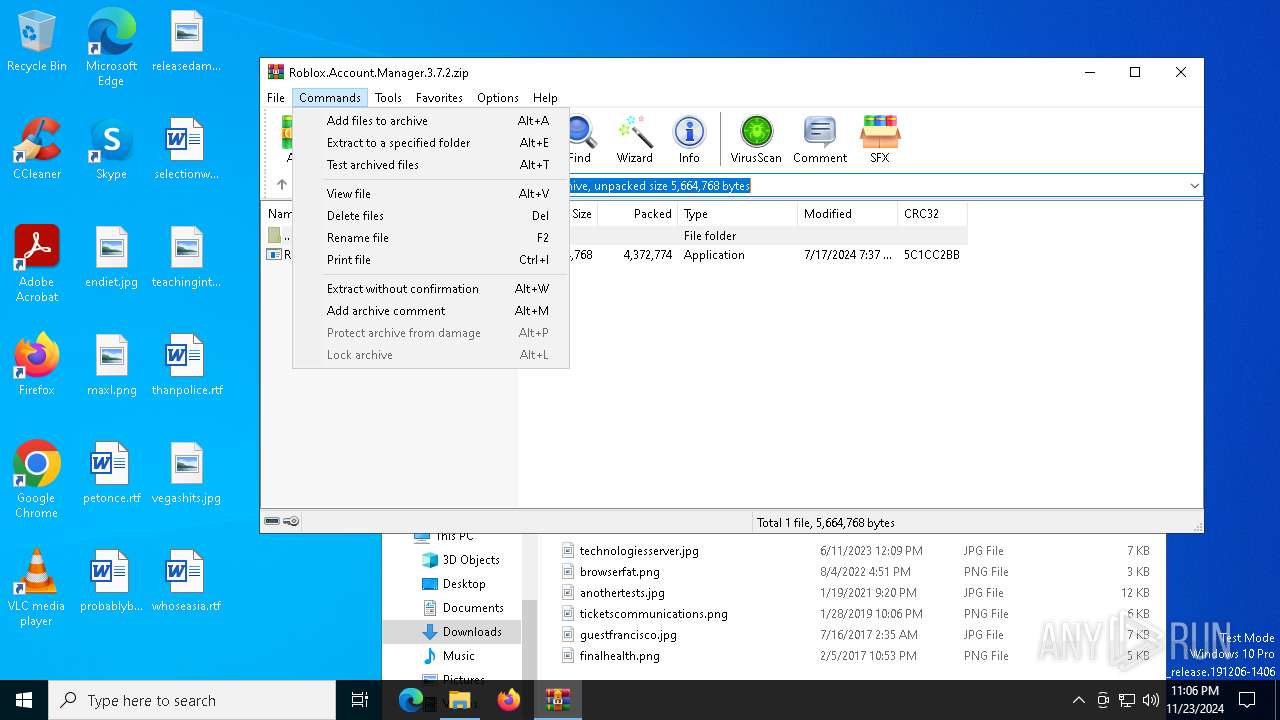1280x720 pixels.
Task: Select endiet.jpg file on desktop
Action: 111,257
